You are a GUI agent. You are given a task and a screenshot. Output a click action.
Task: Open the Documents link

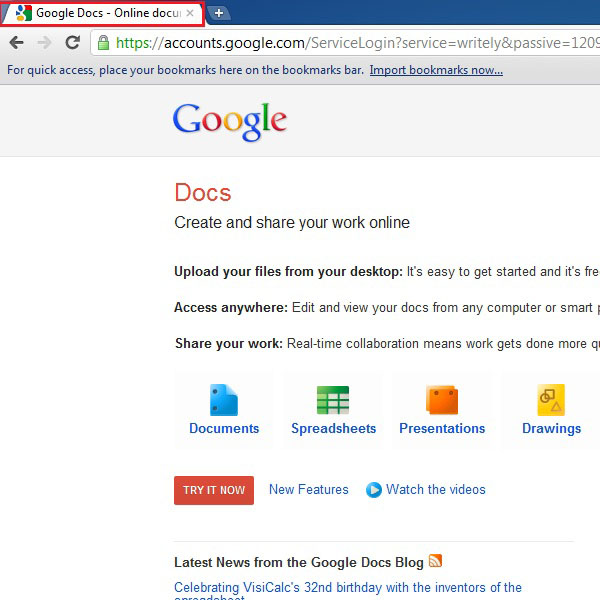click(224, 428)
